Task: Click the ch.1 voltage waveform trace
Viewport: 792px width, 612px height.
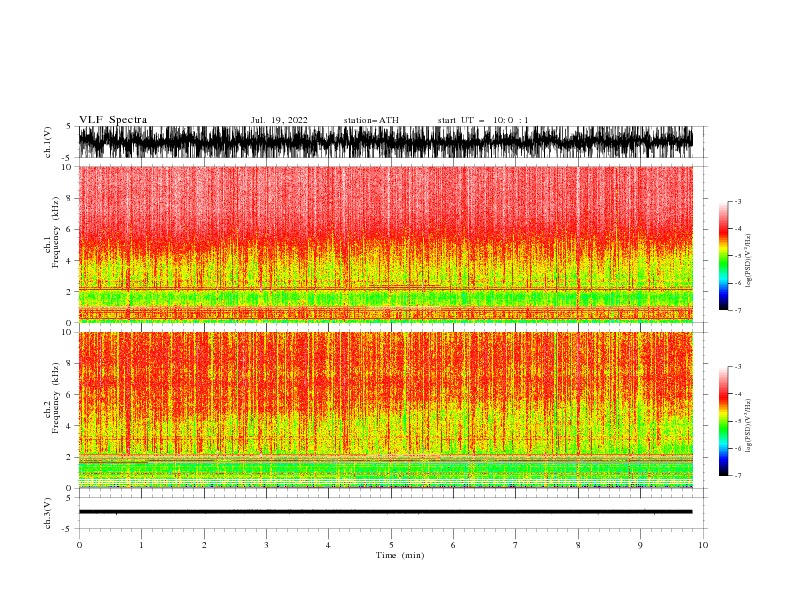Action: pyautogui.click(x=385, y=142)
